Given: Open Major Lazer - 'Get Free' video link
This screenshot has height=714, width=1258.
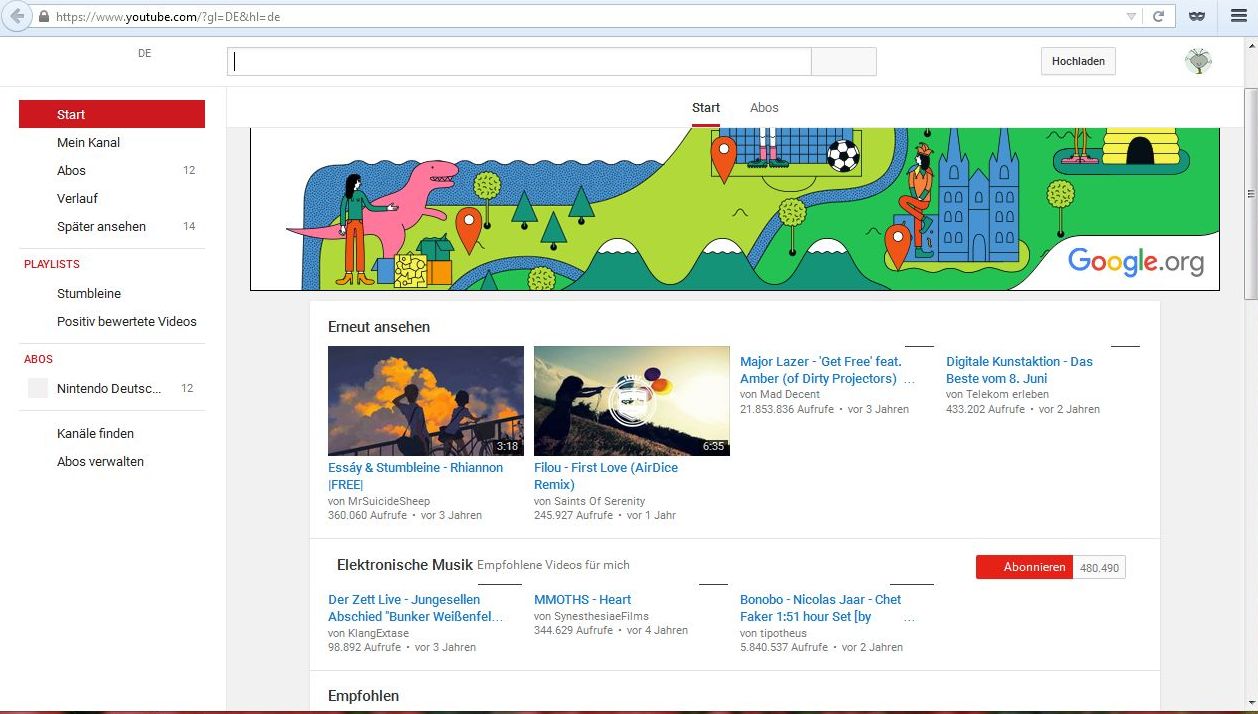Looking at the screenshot, I should tap(827, 370).
